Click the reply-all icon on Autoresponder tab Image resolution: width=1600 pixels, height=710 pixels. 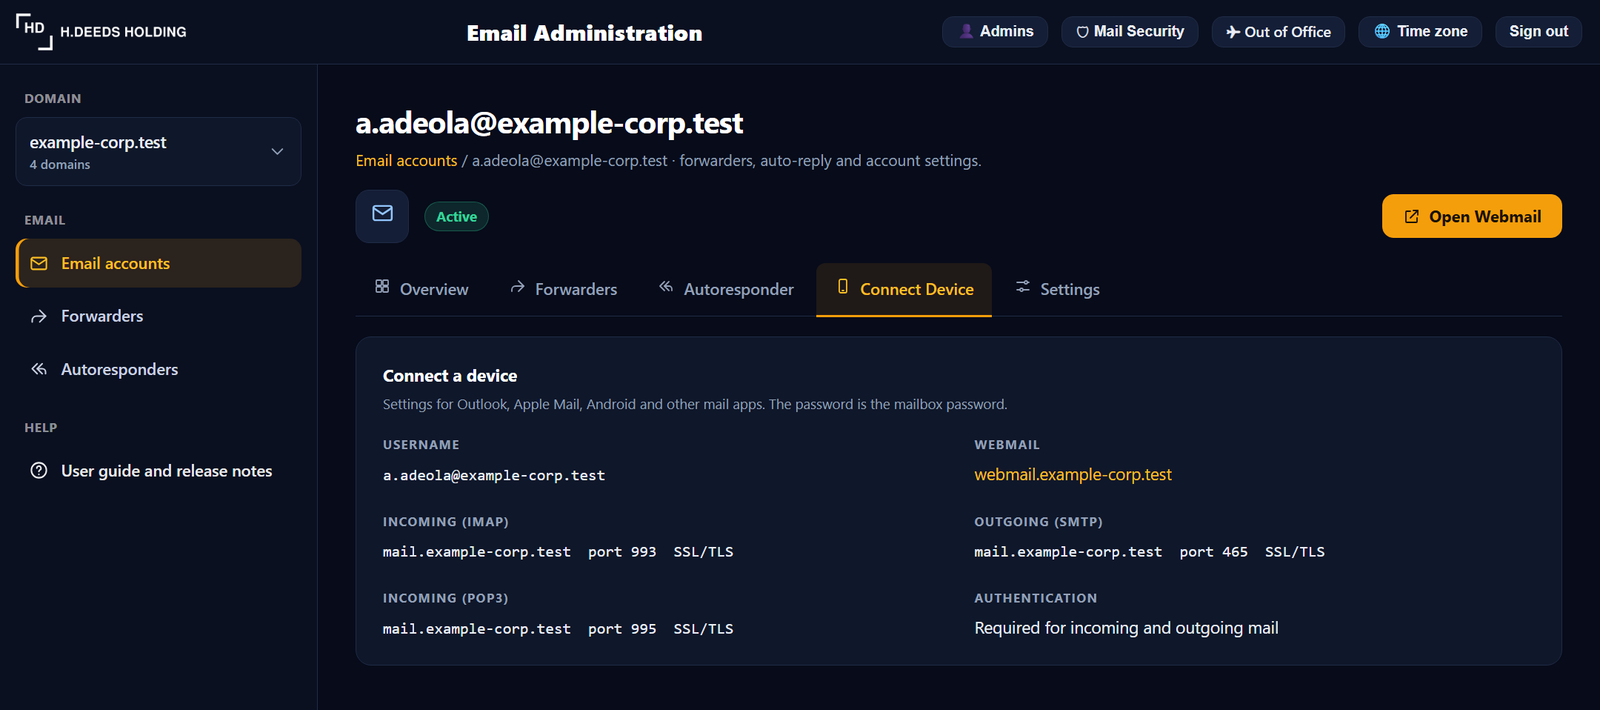pyautogui.click(x=666, y=287)
